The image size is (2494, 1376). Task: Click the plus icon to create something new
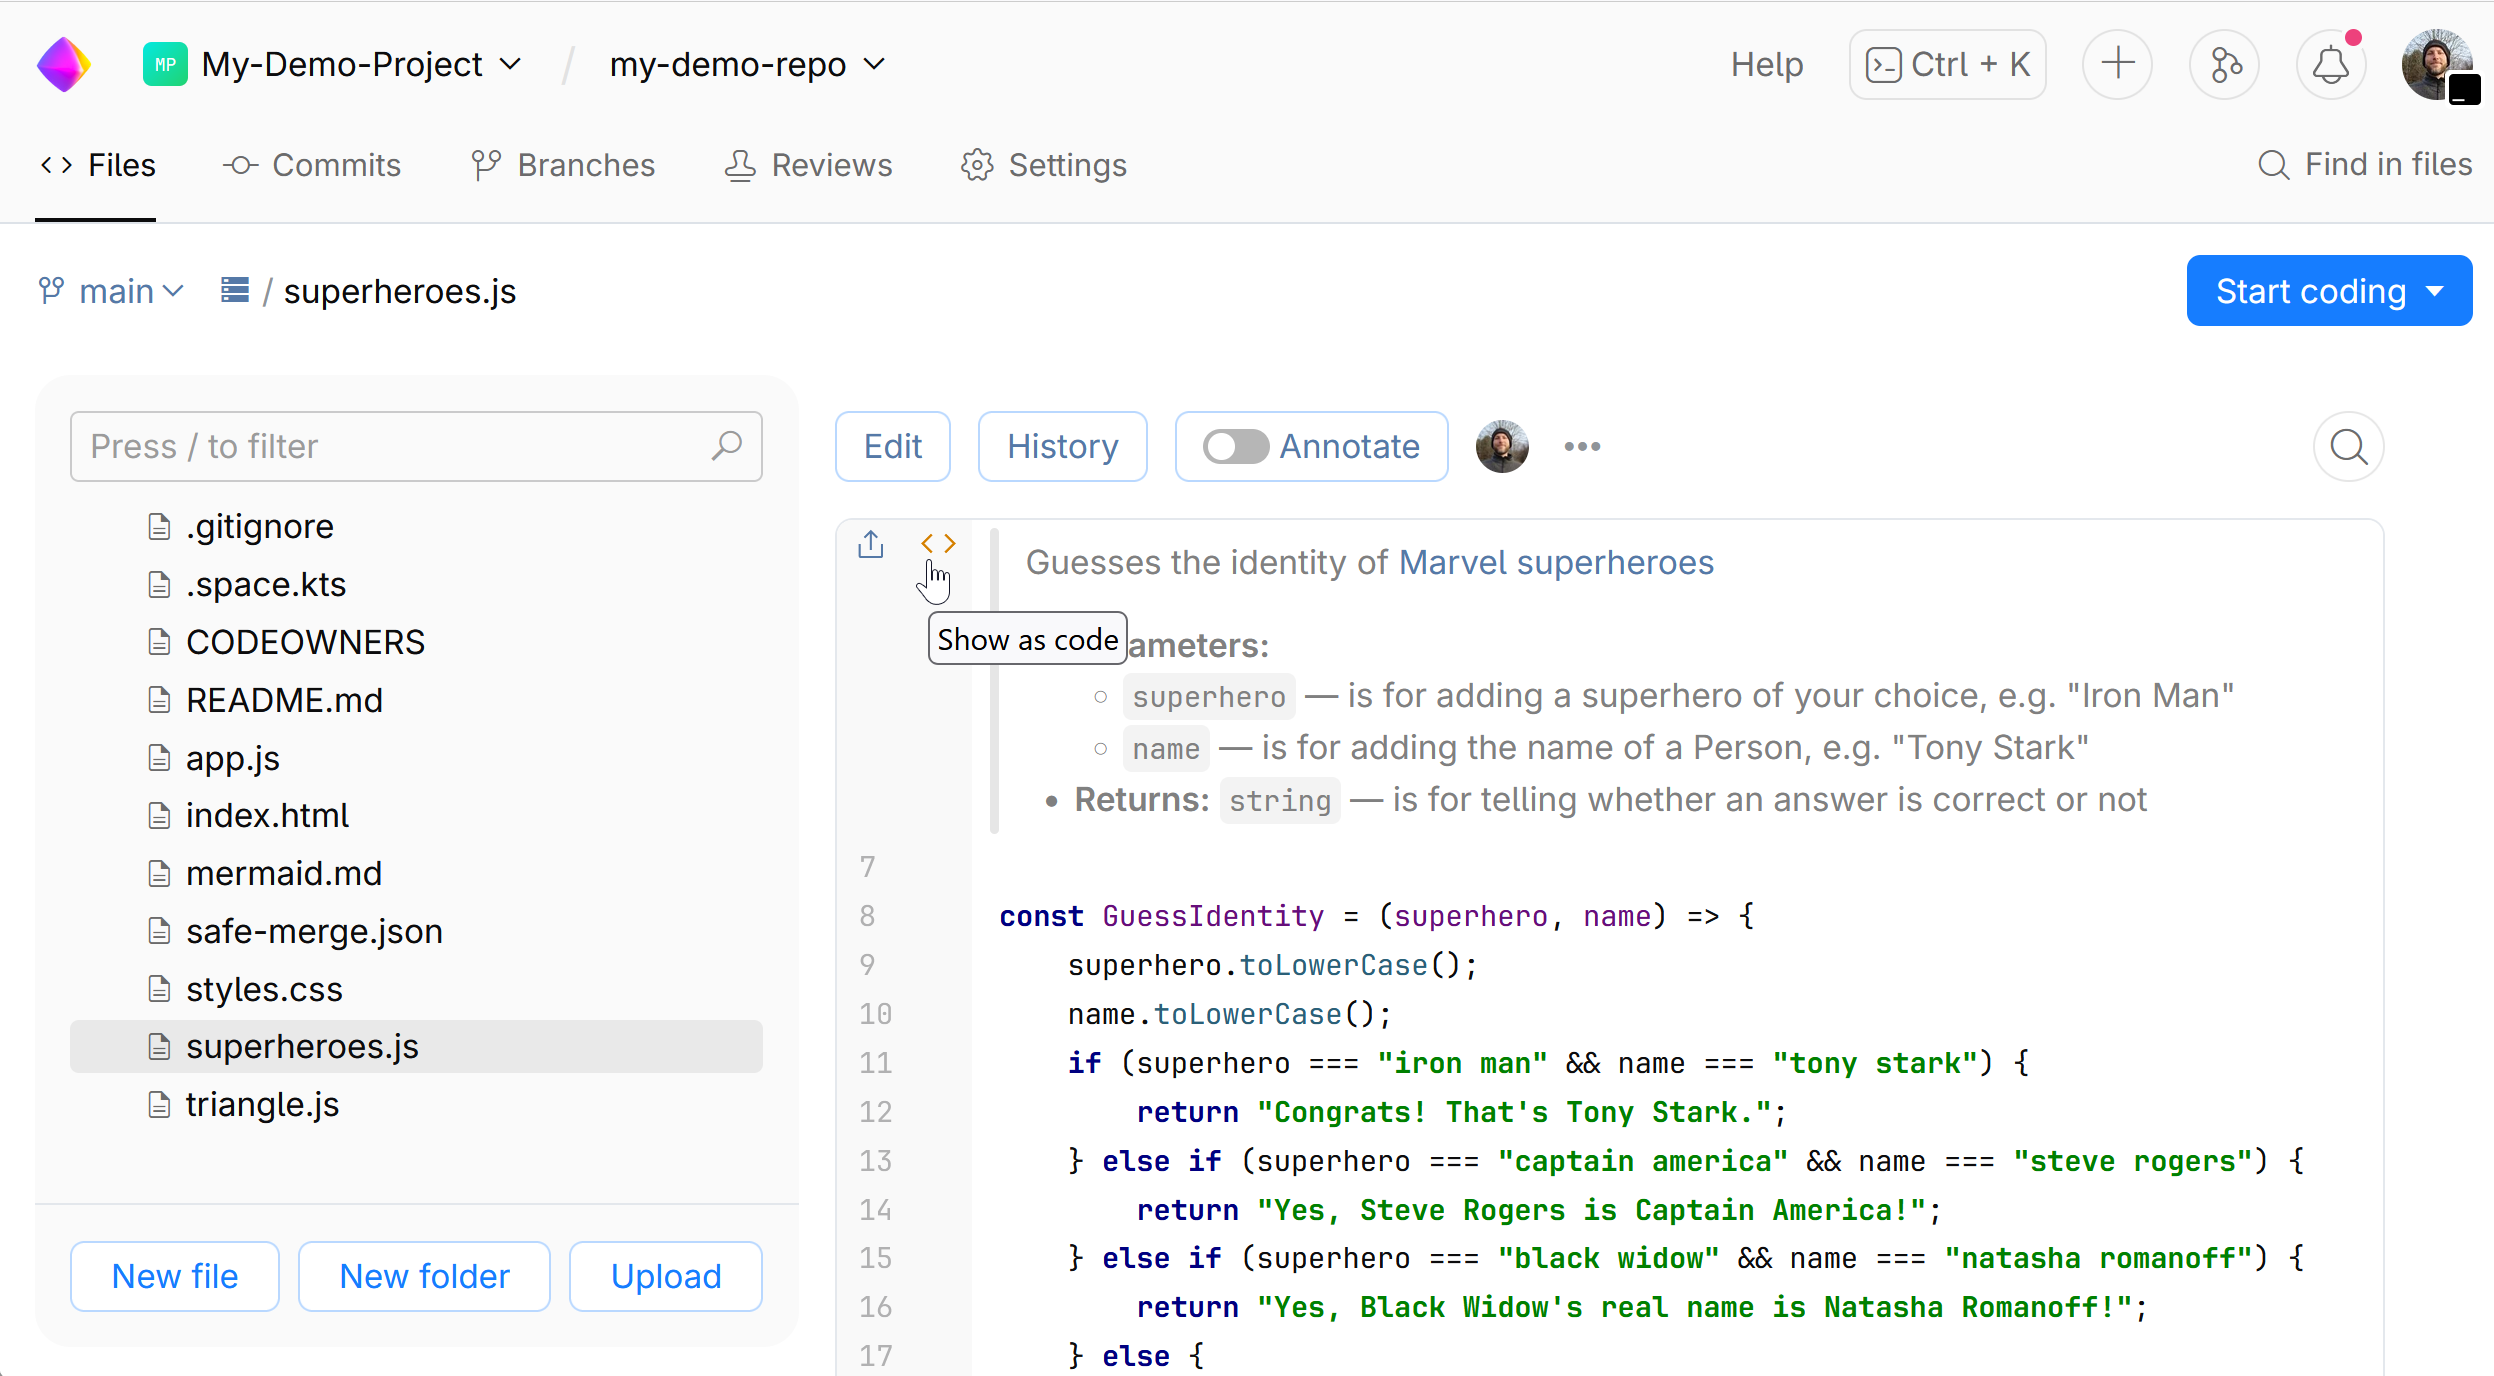click(x=2117, y=64)
